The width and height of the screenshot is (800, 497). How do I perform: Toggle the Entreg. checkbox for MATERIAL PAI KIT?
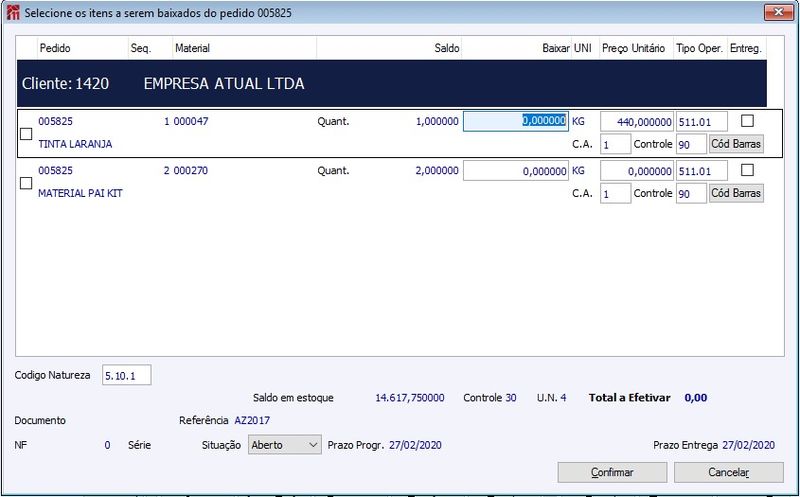coord(747,170)
